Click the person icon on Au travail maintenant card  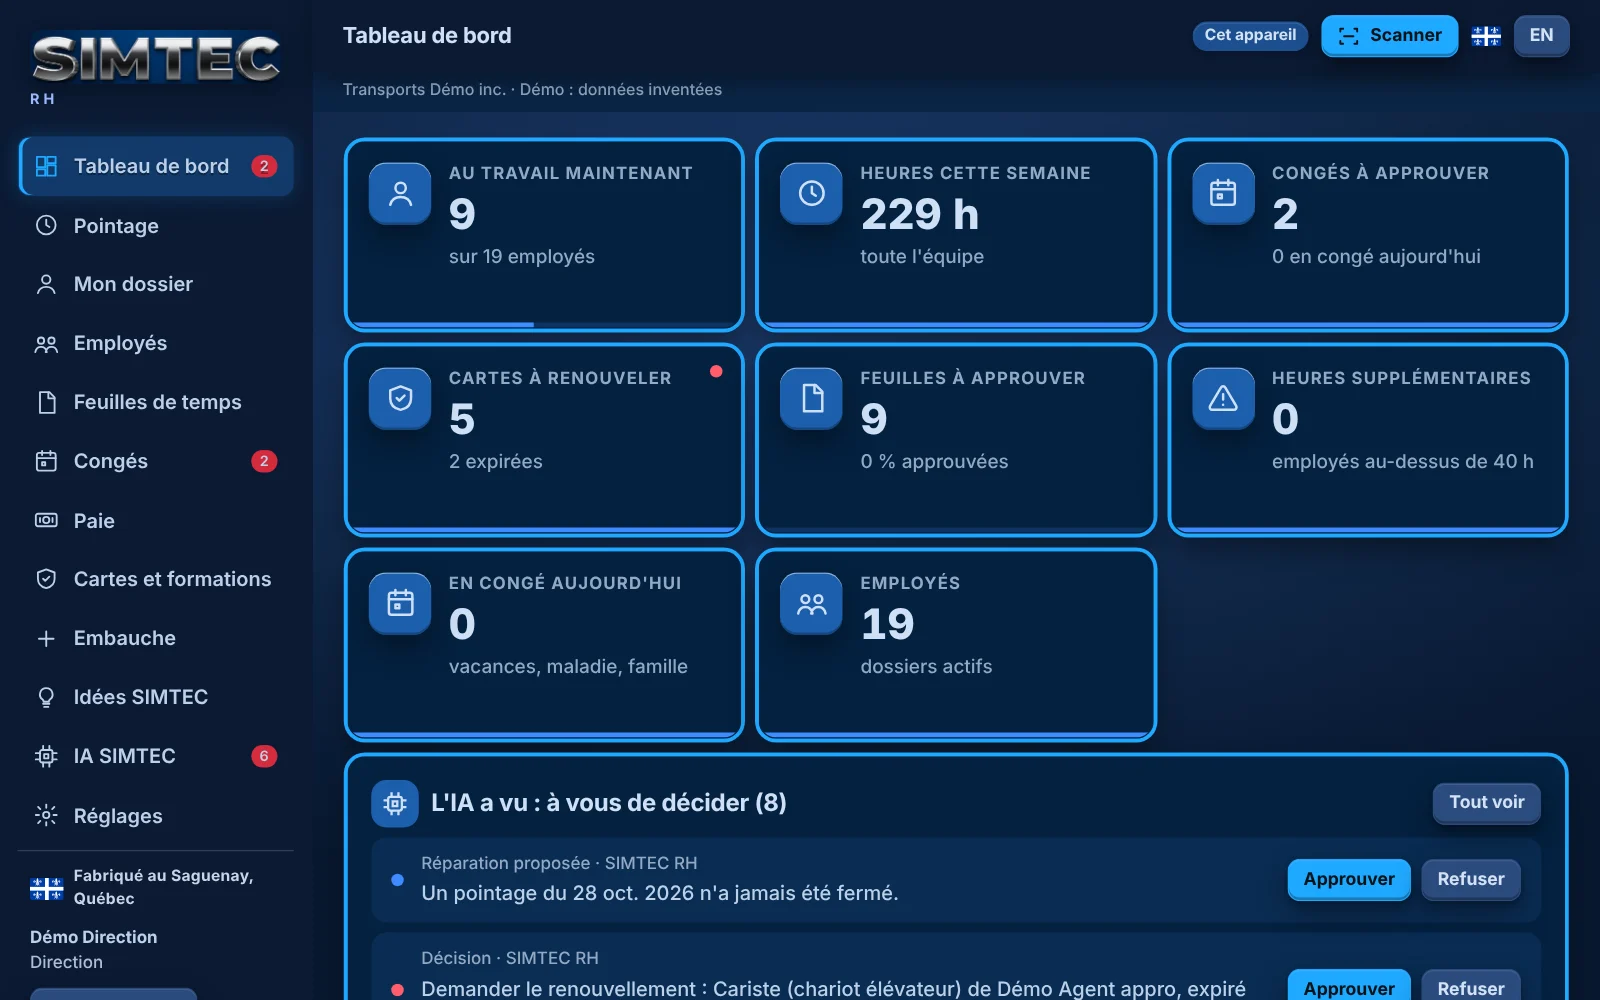(x=400, y=193)
